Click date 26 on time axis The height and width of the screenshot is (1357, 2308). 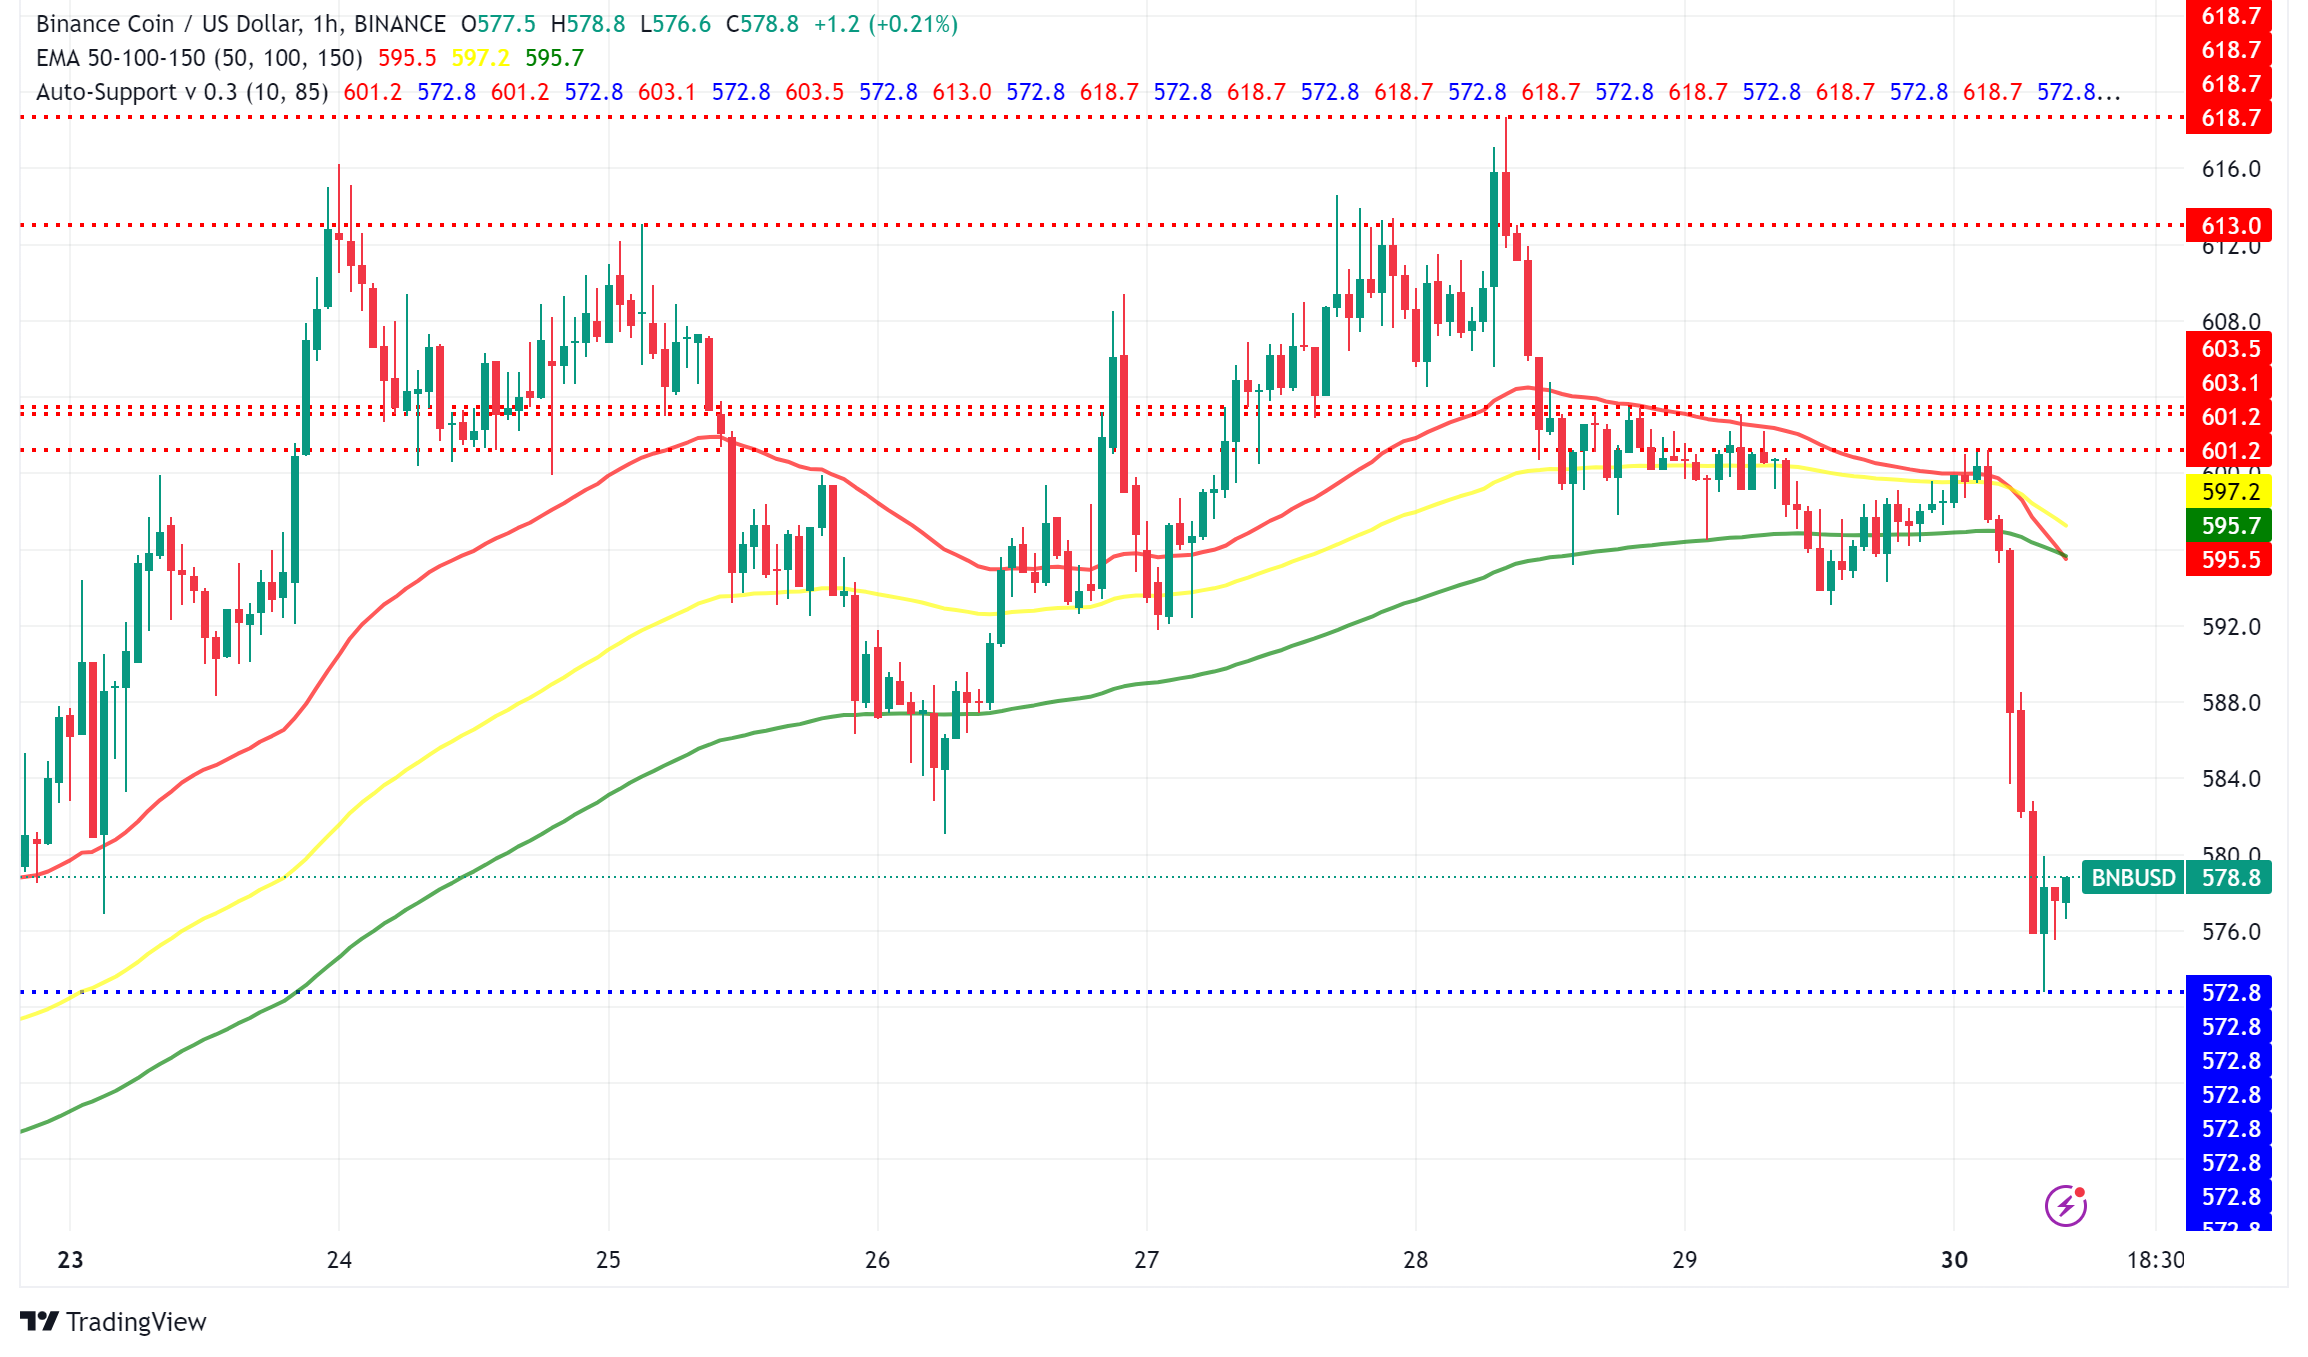coord(877,1260)
